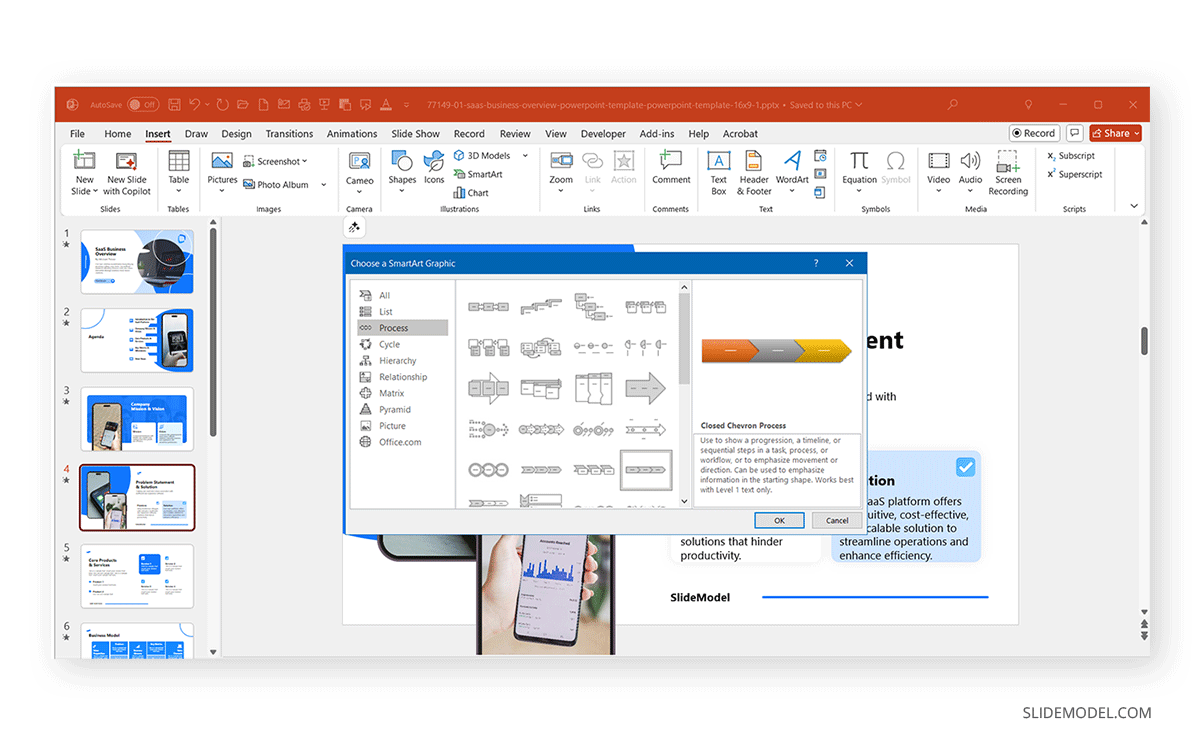
Task: Start a Screen Recording from Media
Action: 1008,172
